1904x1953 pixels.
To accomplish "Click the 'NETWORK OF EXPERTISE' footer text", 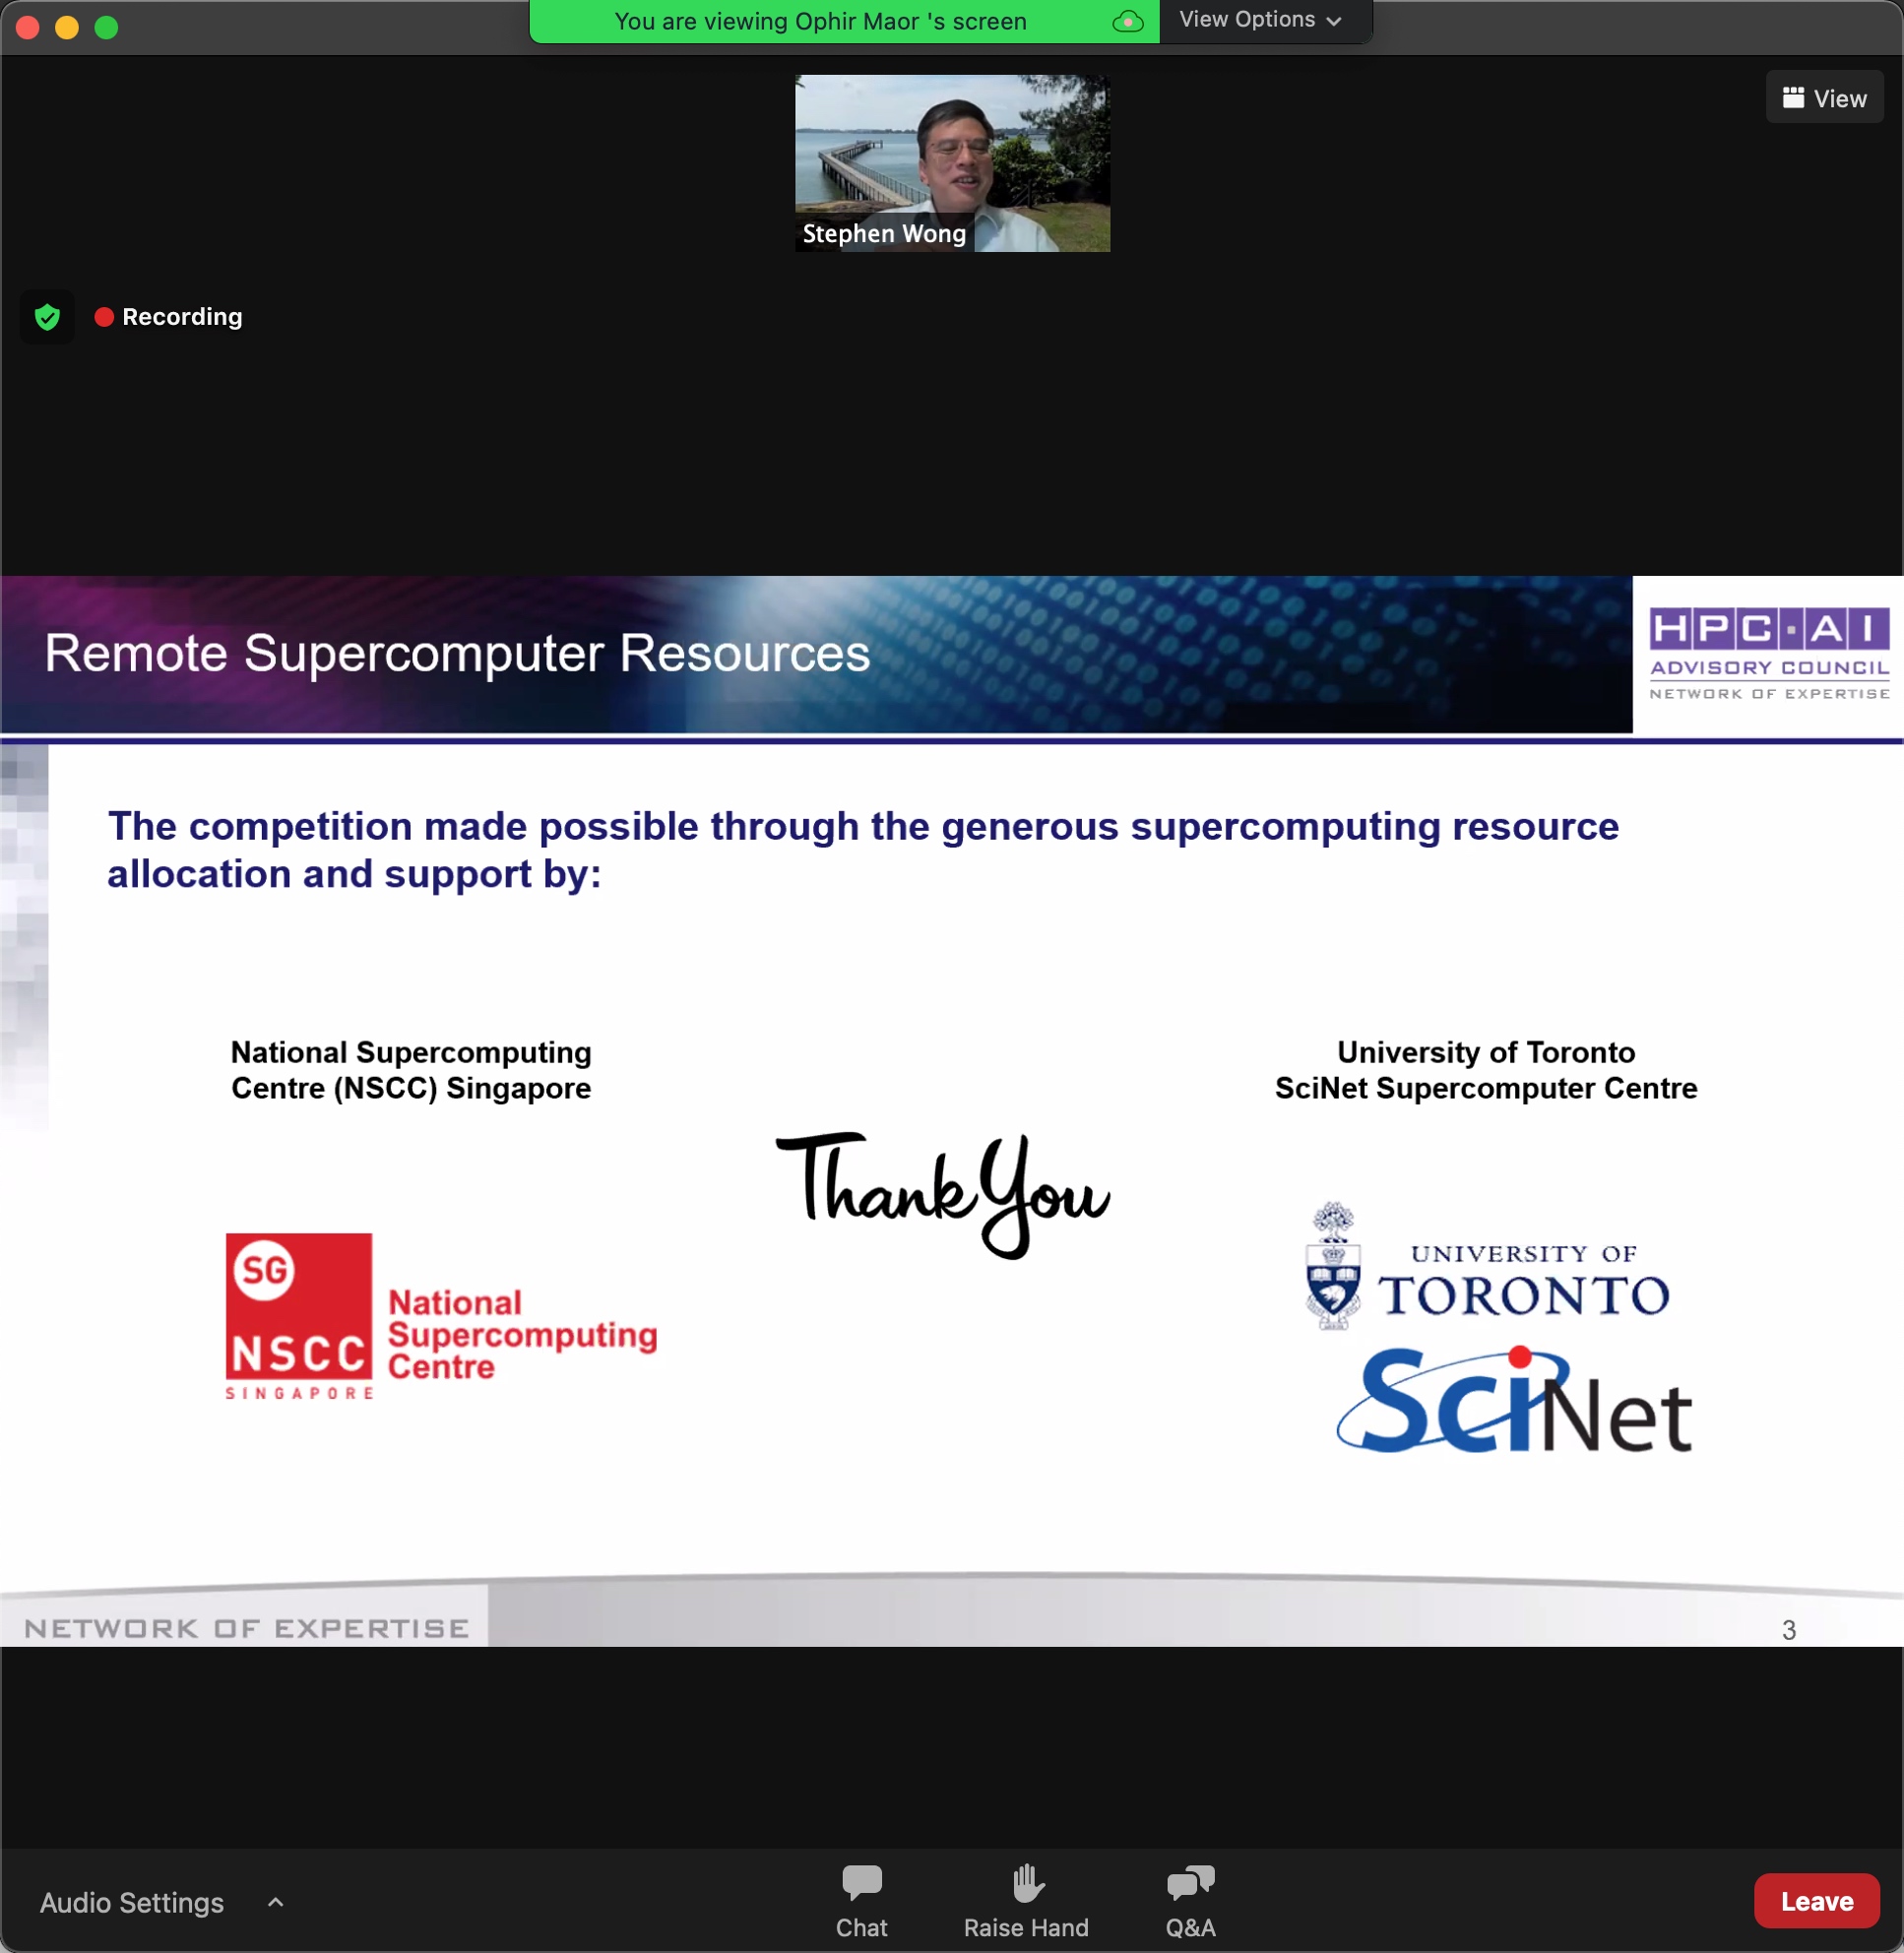I will pos(246,1628).
